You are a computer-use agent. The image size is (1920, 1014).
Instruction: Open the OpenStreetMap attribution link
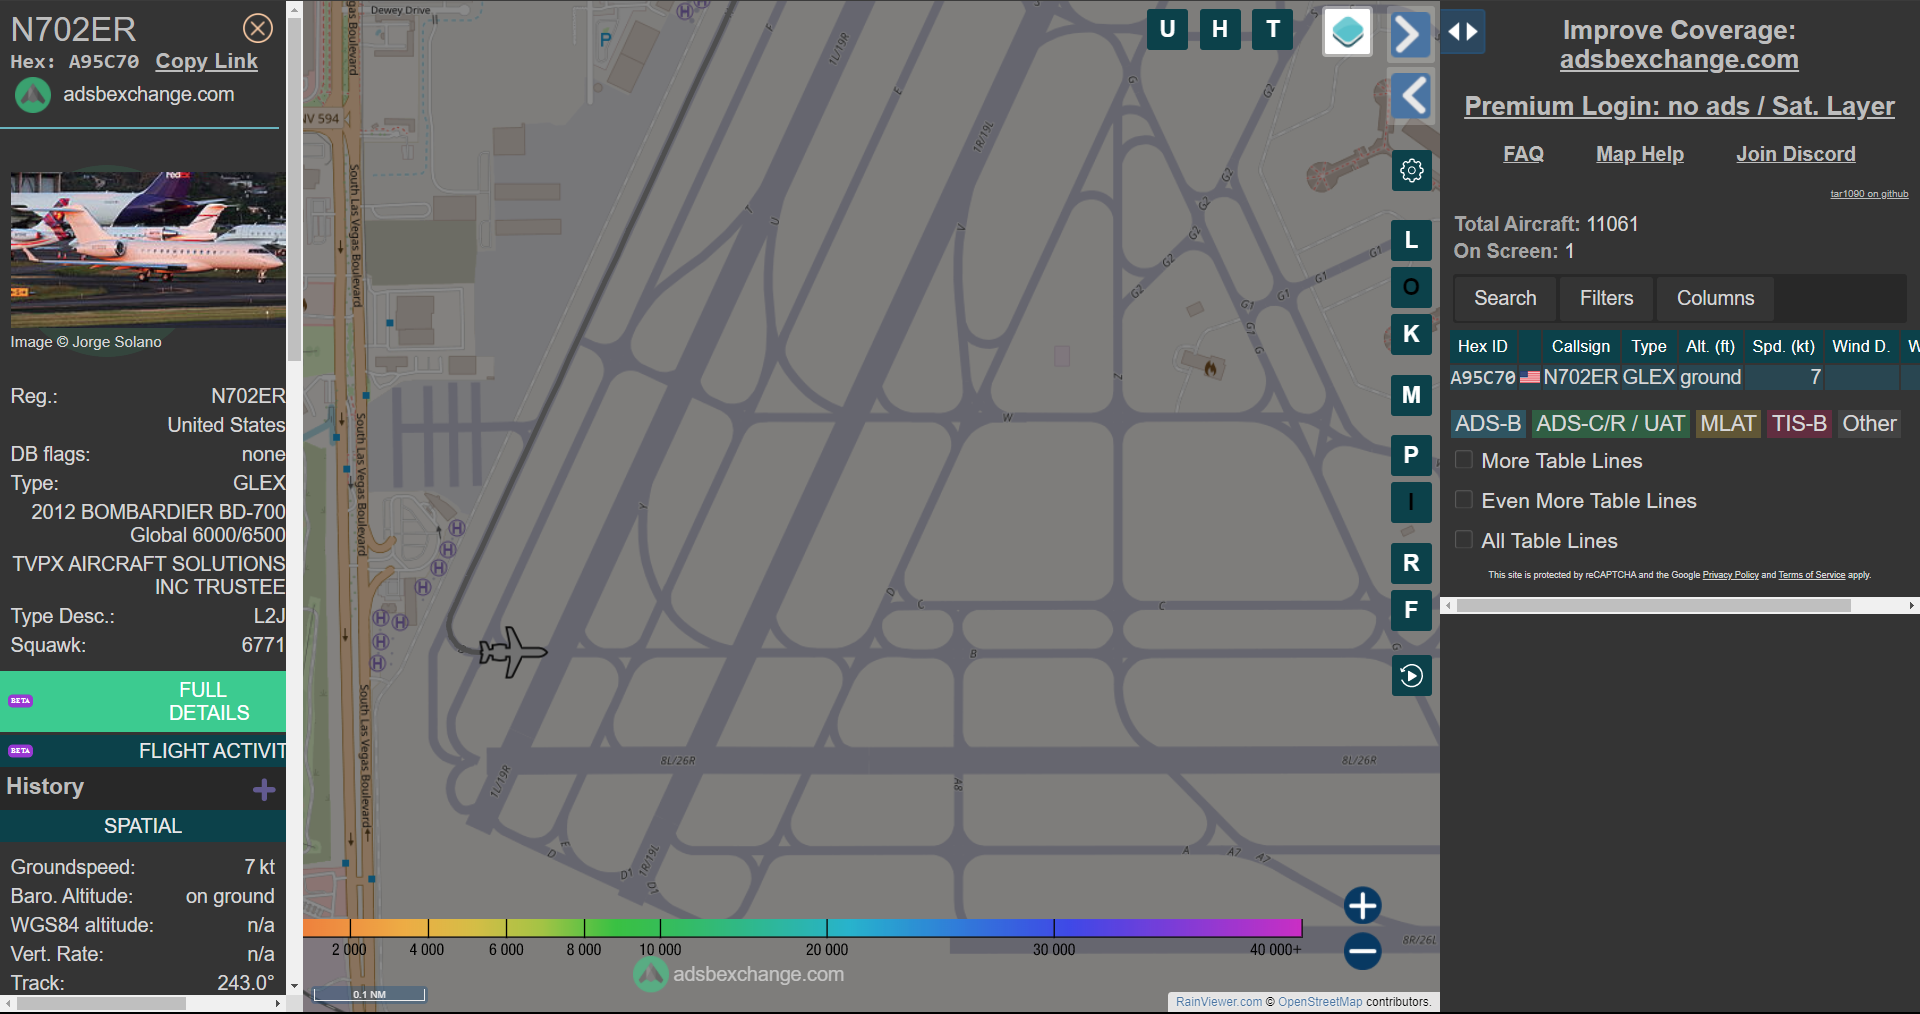coord(1320,1002)
